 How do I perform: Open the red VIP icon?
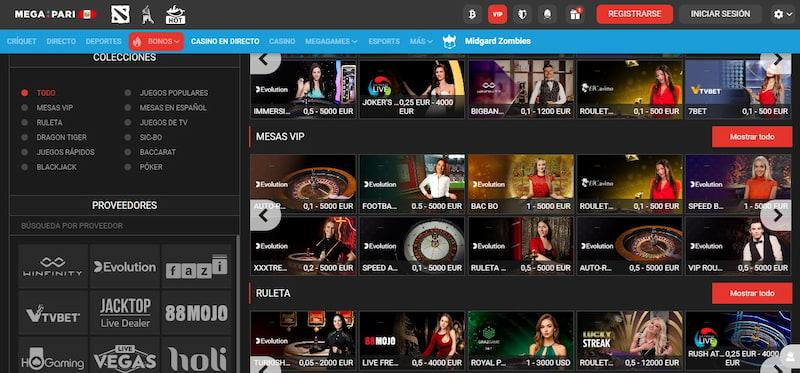click(x=497, y=14)
